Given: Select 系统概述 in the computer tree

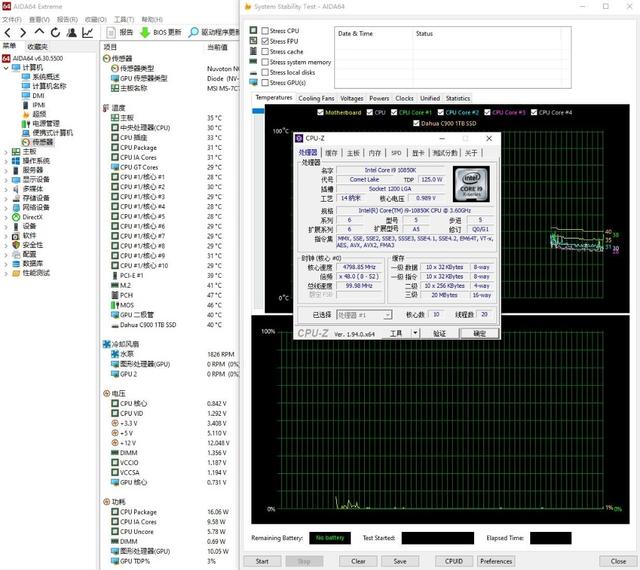Looking at the screenshot, I should point(46,77).
